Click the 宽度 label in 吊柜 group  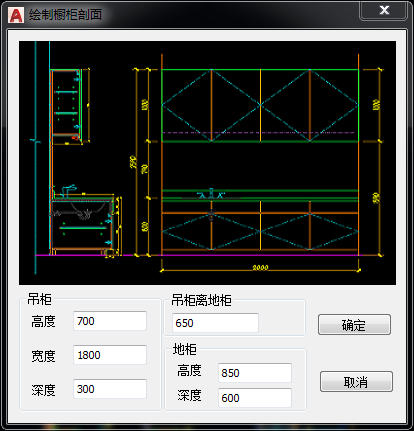click(43, 356)
